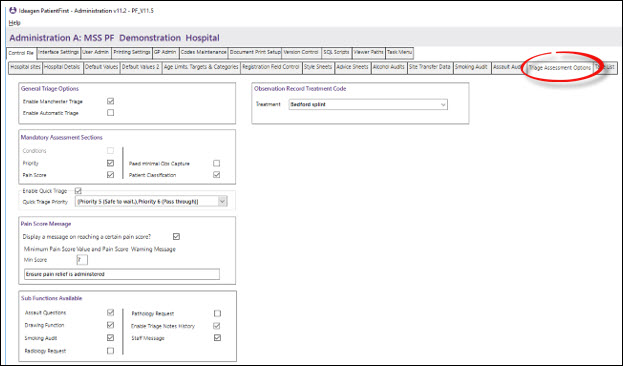Open the Printing Settings tab
This screenshot has width=623, height=366.
pos(132,52)
